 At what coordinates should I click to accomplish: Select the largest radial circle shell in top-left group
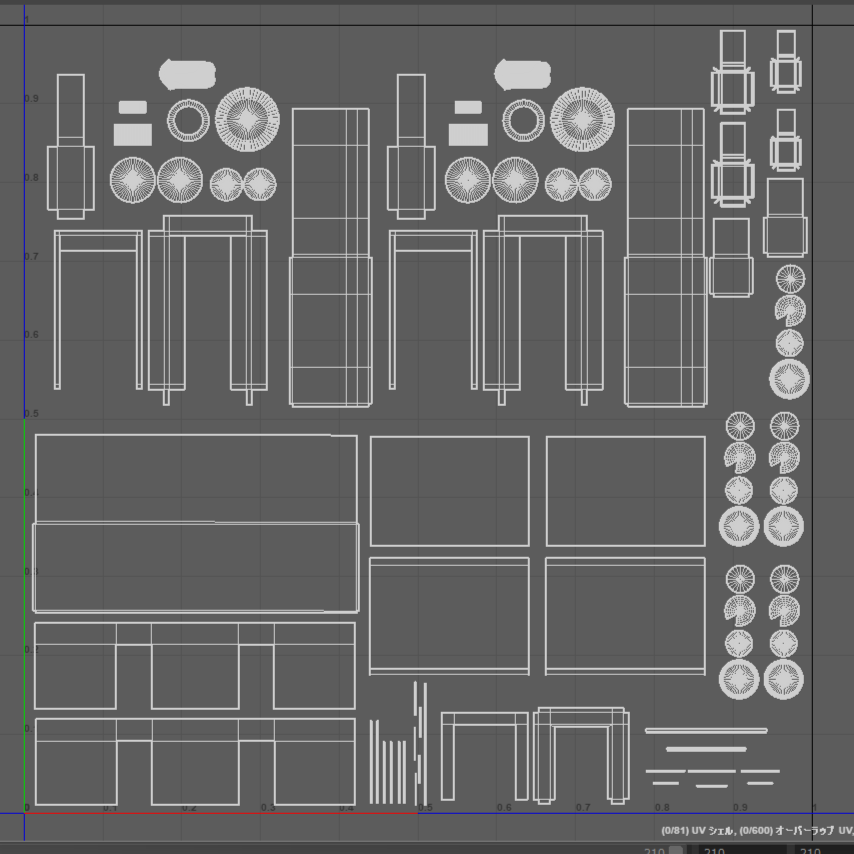pos(247,119)
